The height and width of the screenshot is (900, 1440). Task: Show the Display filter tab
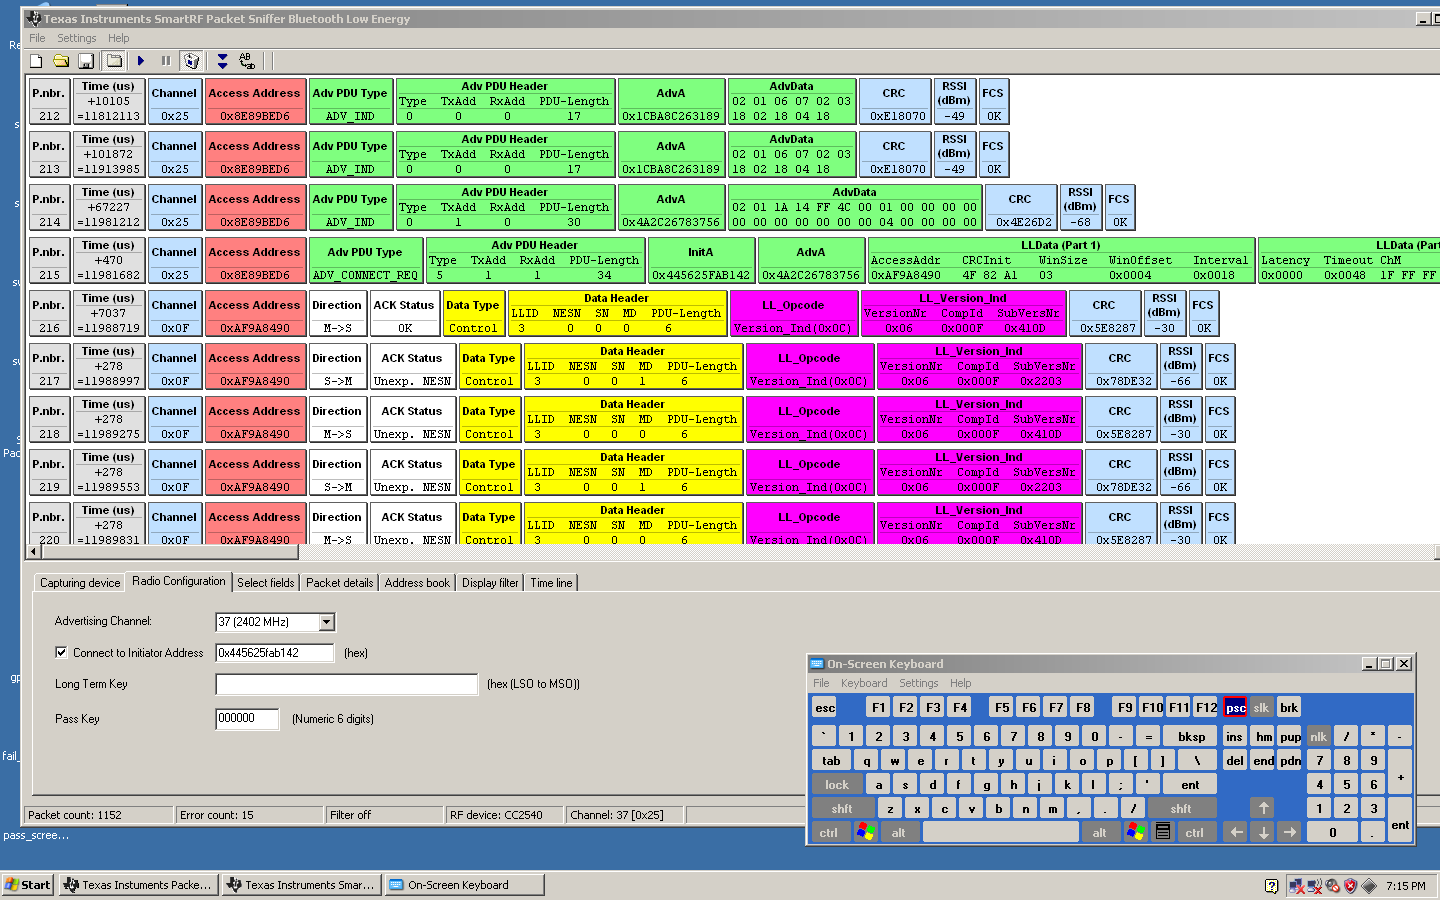(490, 583)
